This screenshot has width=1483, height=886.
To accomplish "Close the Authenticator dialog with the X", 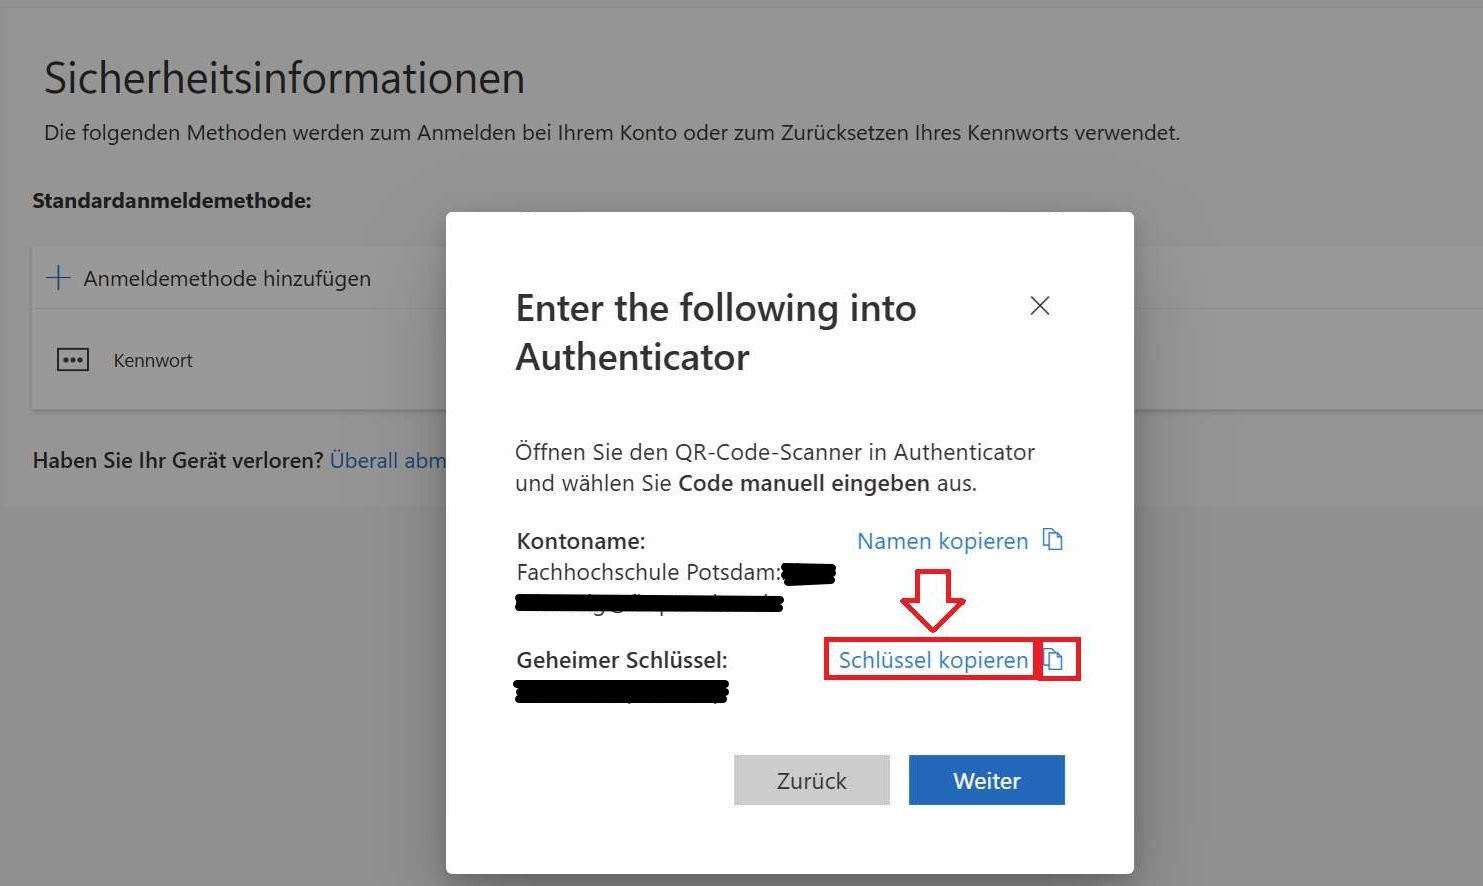I will [1040, 306].
